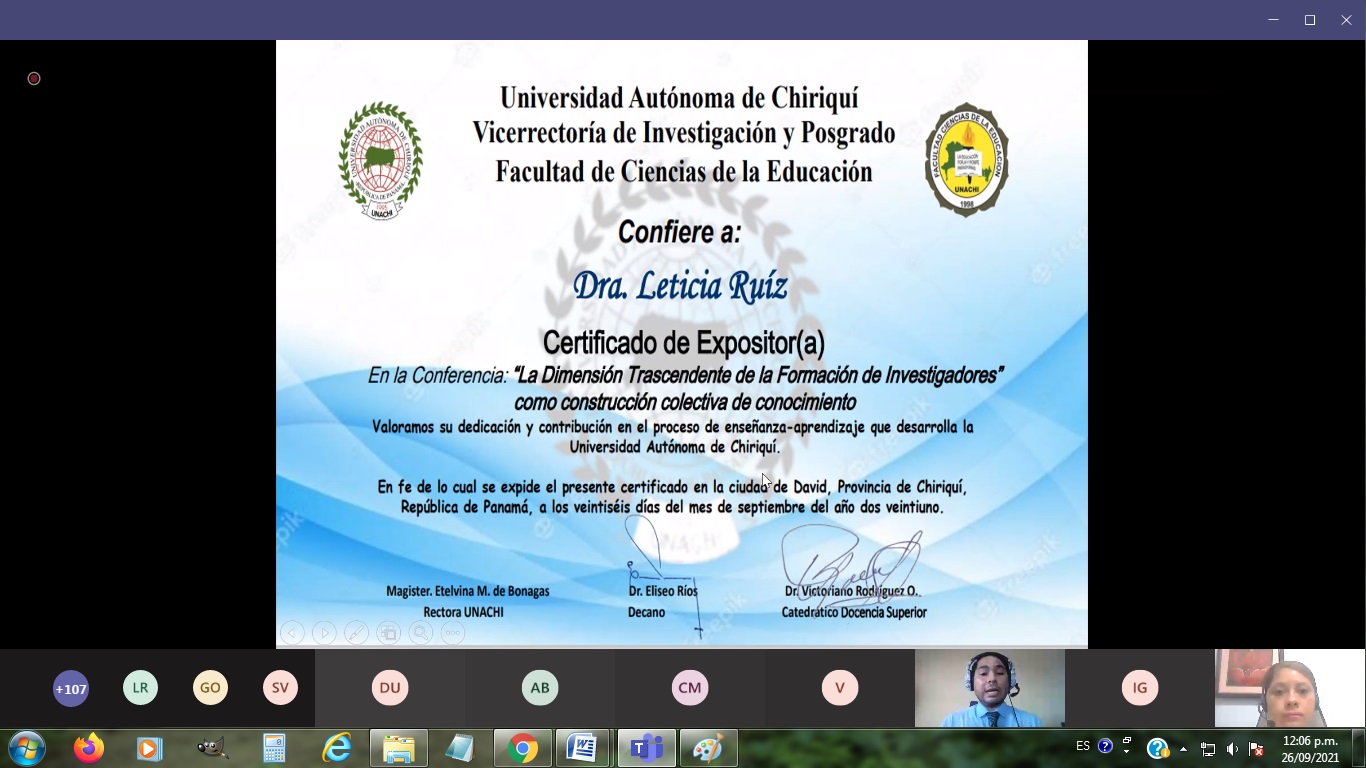Image resolution: width=1366 pixels, height=768 pixels.
Task: Click "Certificado de Expositor(a)" heading
Action: (x=684, y=343)
